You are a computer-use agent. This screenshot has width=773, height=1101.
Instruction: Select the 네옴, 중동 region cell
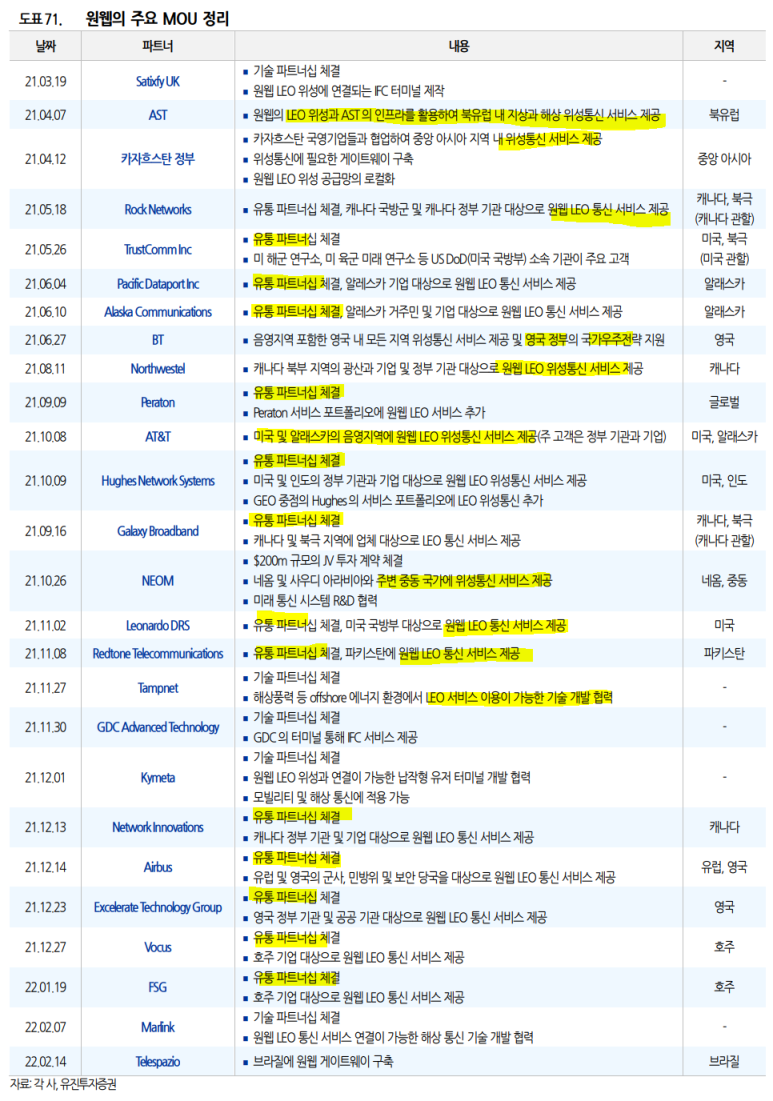click(x=725, y=581)
